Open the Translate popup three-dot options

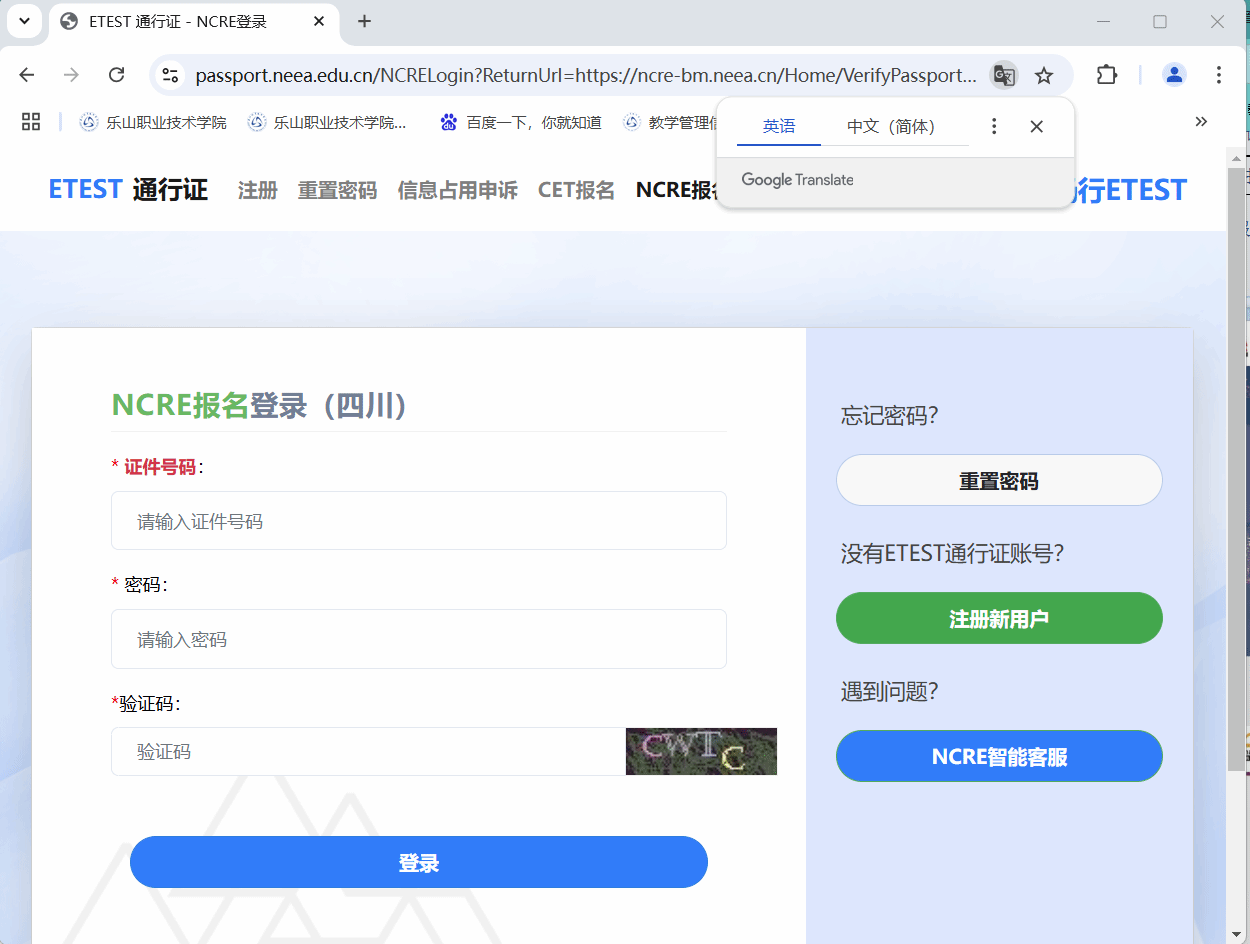pos(994,126)
